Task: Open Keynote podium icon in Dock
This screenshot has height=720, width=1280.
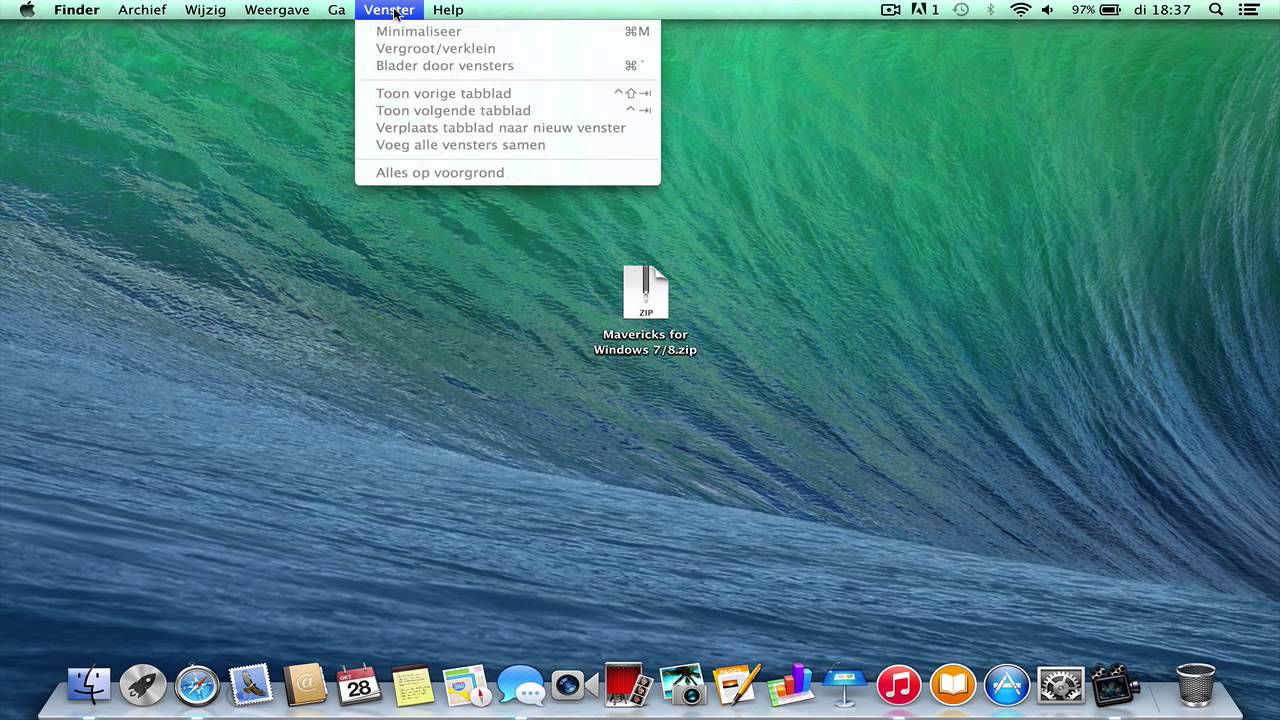Action: (845, 685)
